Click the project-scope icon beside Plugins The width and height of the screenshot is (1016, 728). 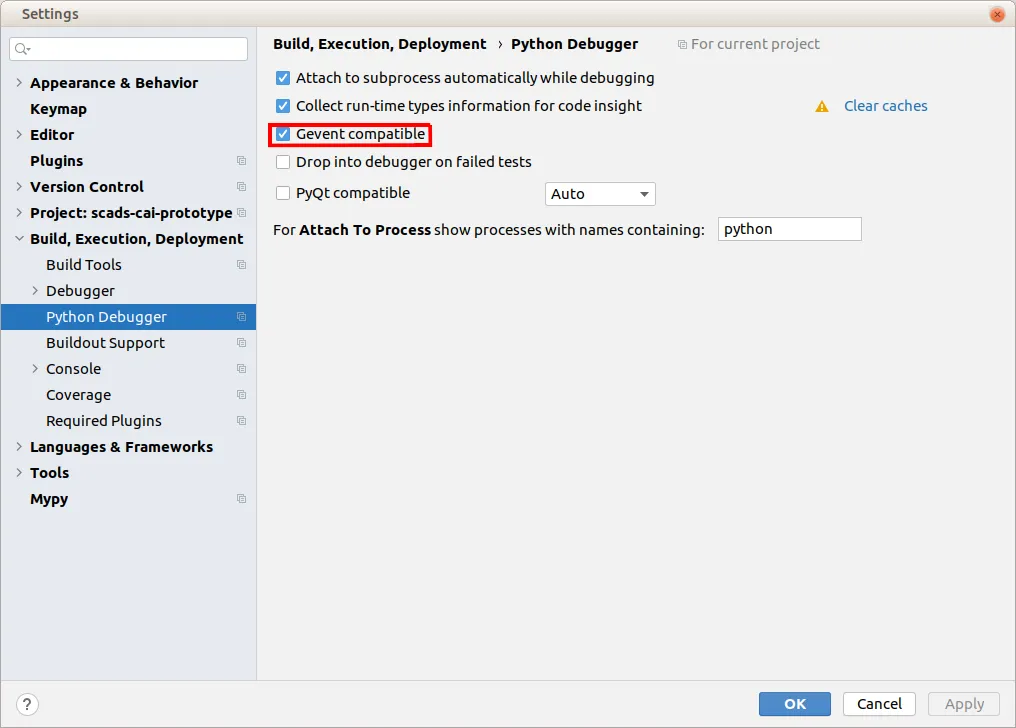(x=241, y=161)
